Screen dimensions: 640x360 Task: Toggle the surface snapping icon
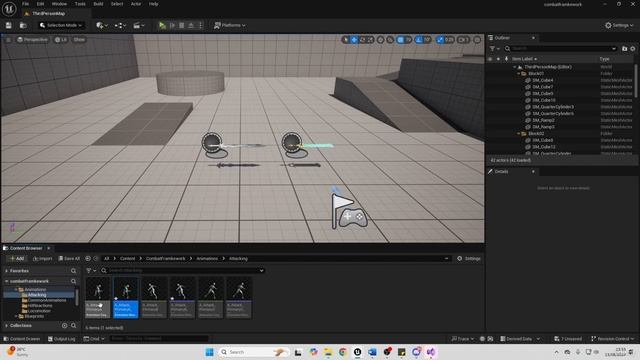click(390, 40)
